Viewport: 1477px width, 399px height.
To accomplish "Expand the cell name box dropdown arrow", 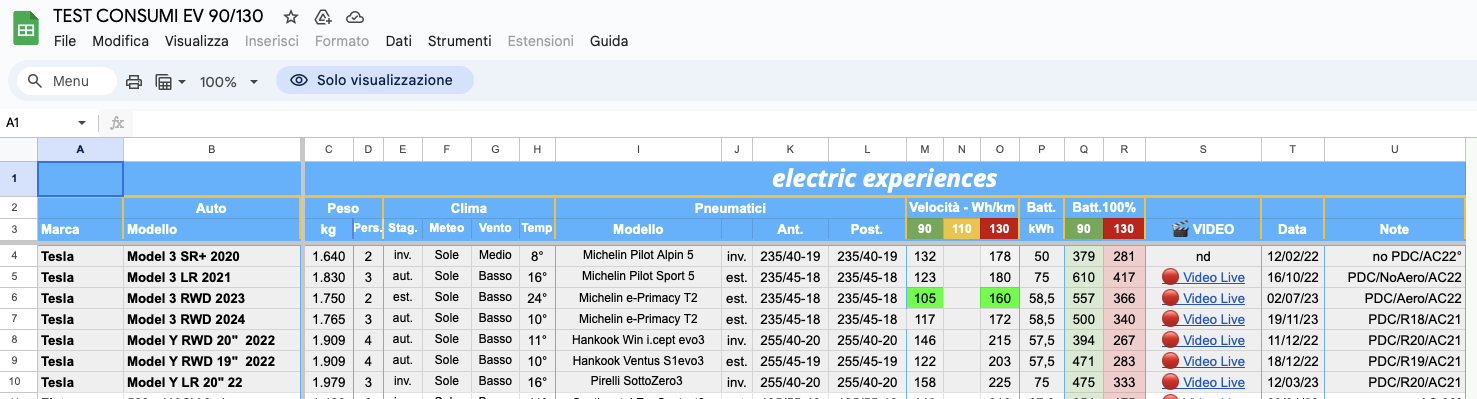I will pos(81,123).
